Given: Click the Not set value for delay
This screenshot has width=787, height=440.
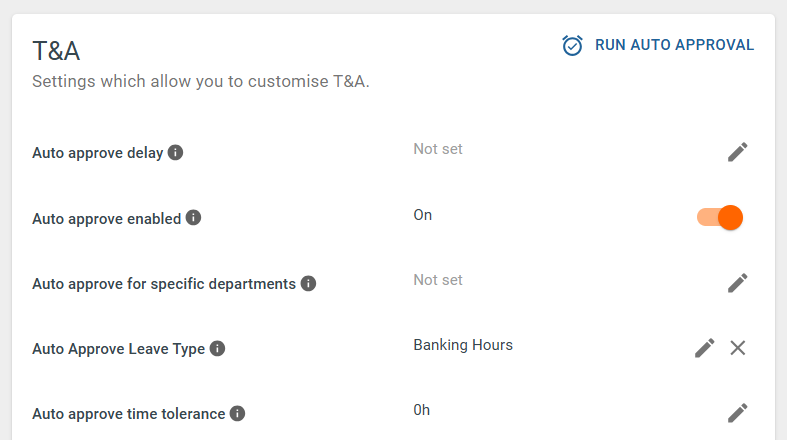Looking at the screenshot, I should click(x=438, y=149).
